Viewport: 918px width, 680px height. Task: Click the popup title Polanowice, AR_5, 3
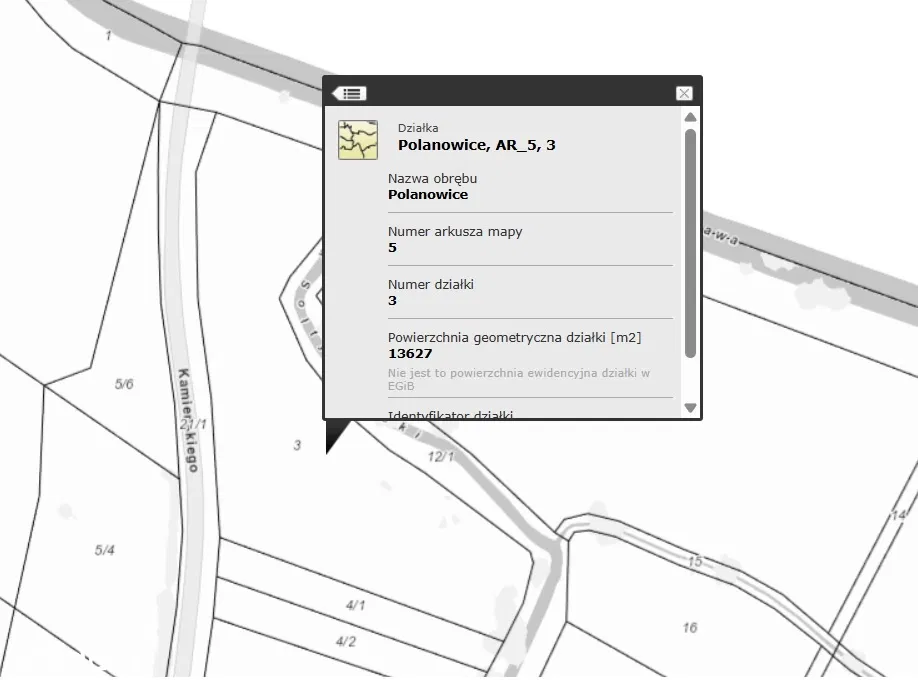coord(476,145)
